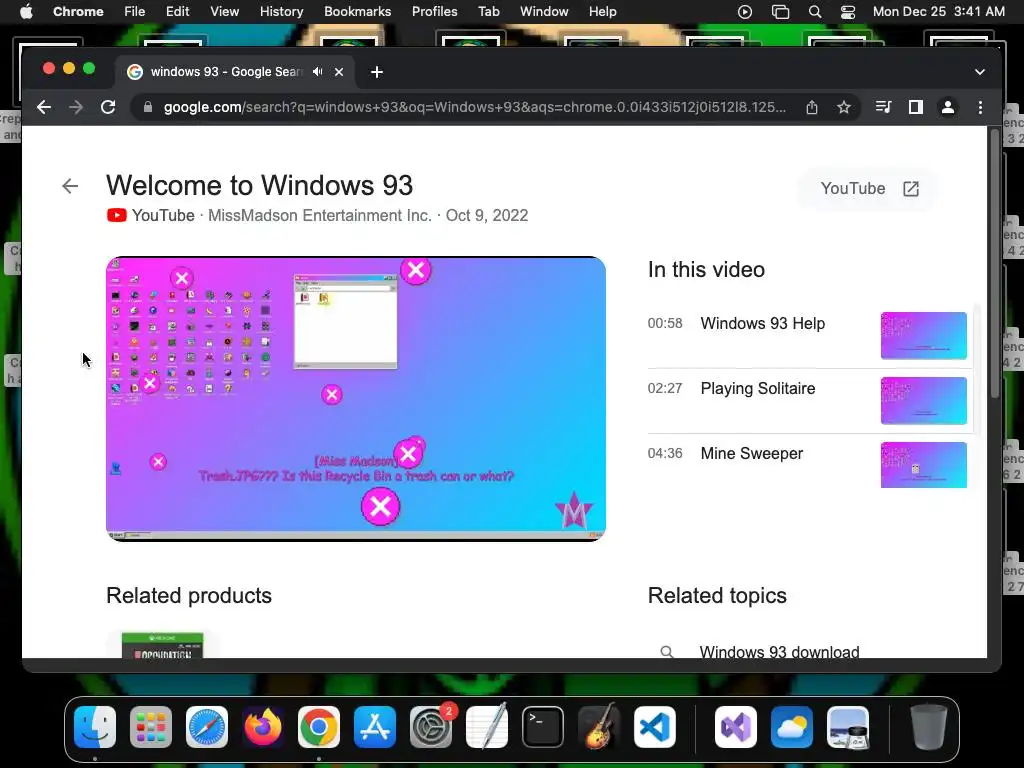
Task: View site info via the lock icon
Action: [148, 107]
